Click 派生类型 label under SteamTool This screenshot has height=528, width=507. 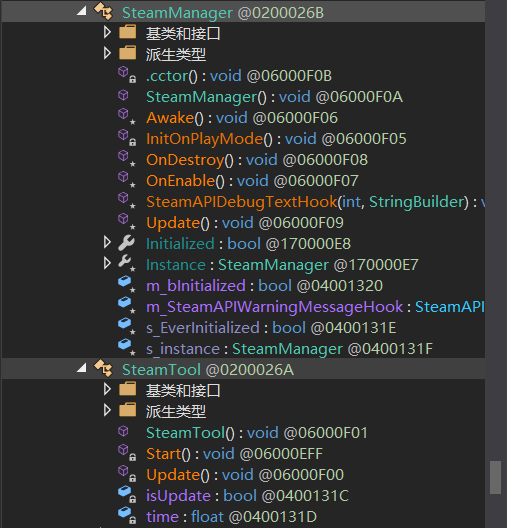(x=175, y=411)
